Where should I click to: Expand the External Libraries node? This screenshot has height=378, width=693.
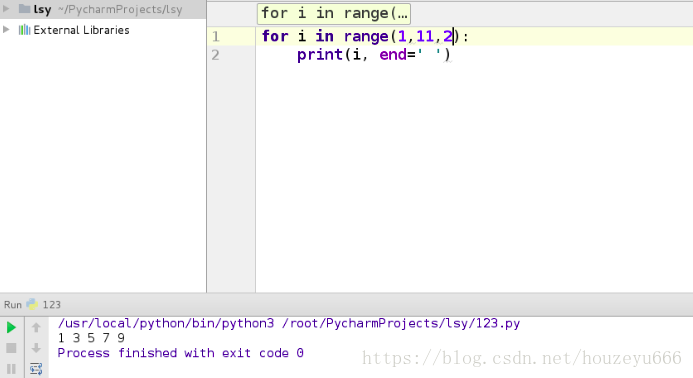click(6, 30)
